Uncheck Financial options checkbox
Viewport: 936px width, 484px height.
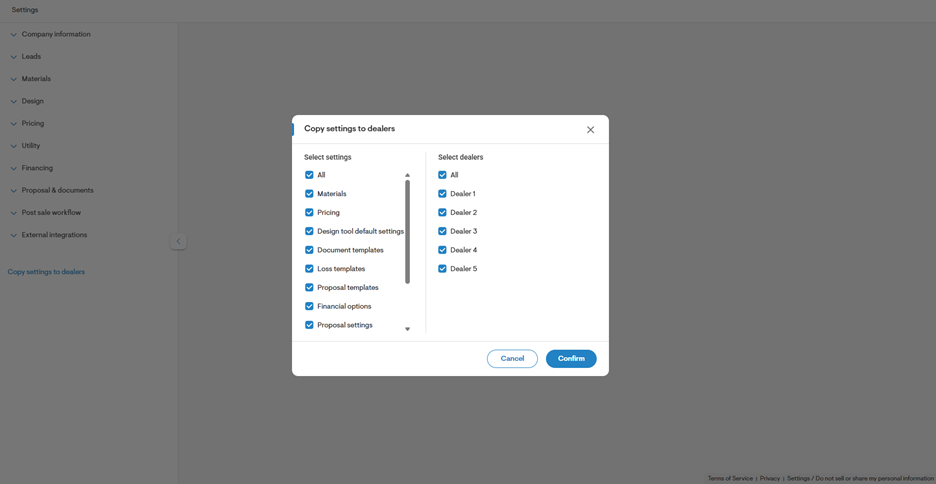click(x=309, y=306)
